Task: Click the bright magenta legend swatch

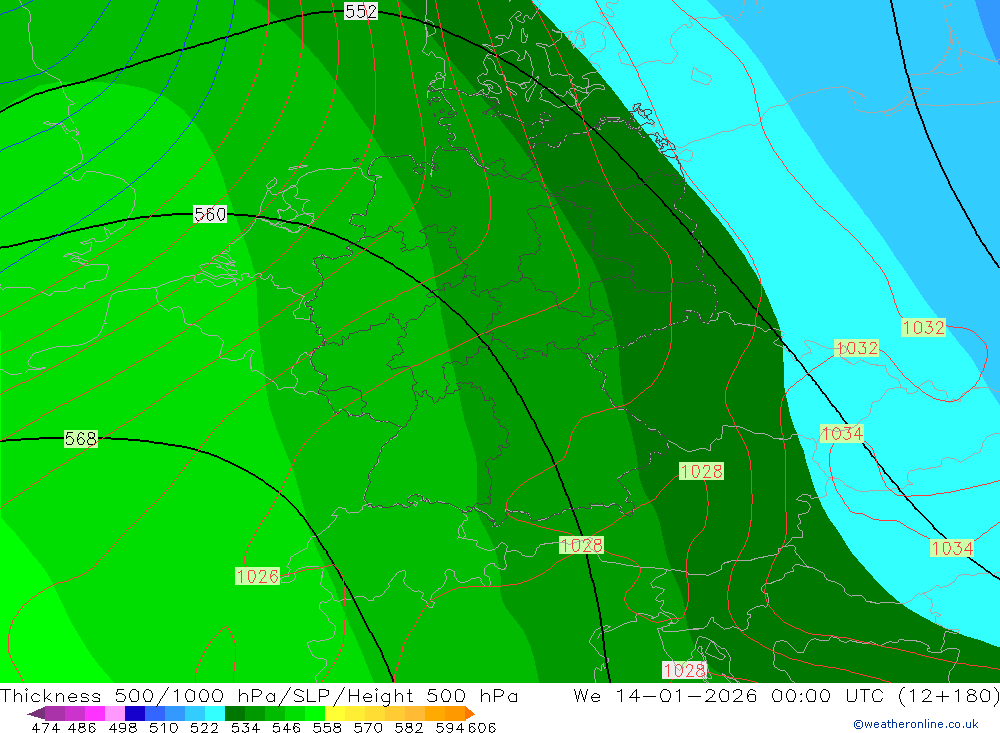Action: 94,713
